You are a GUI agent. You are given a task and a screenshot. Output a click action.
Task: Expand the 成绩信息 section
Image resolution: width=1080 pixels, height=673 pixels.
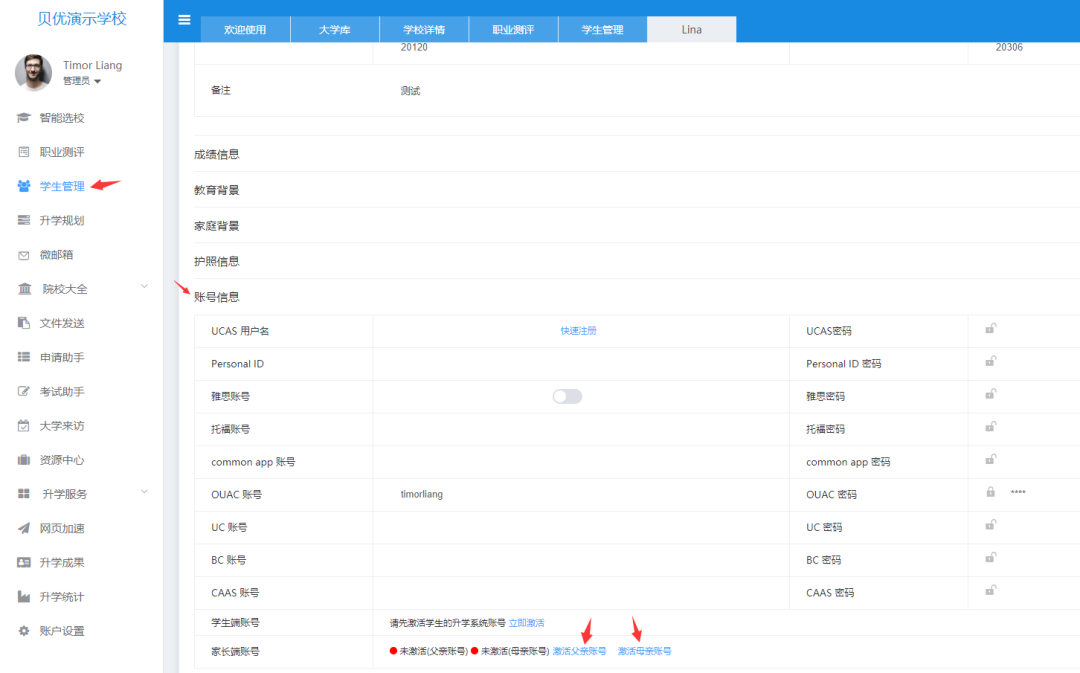(x=217, y=154)
